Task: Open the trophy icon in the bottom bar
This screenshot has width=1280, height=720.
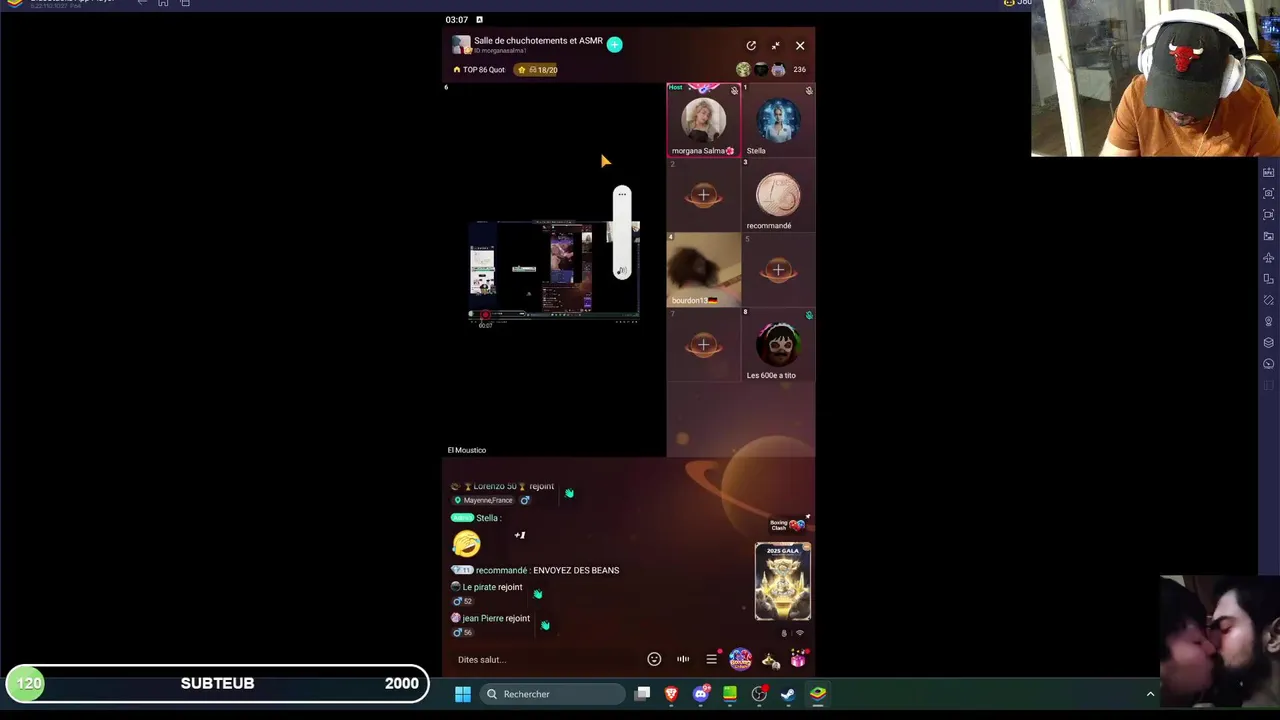Action: click(770, 659)
